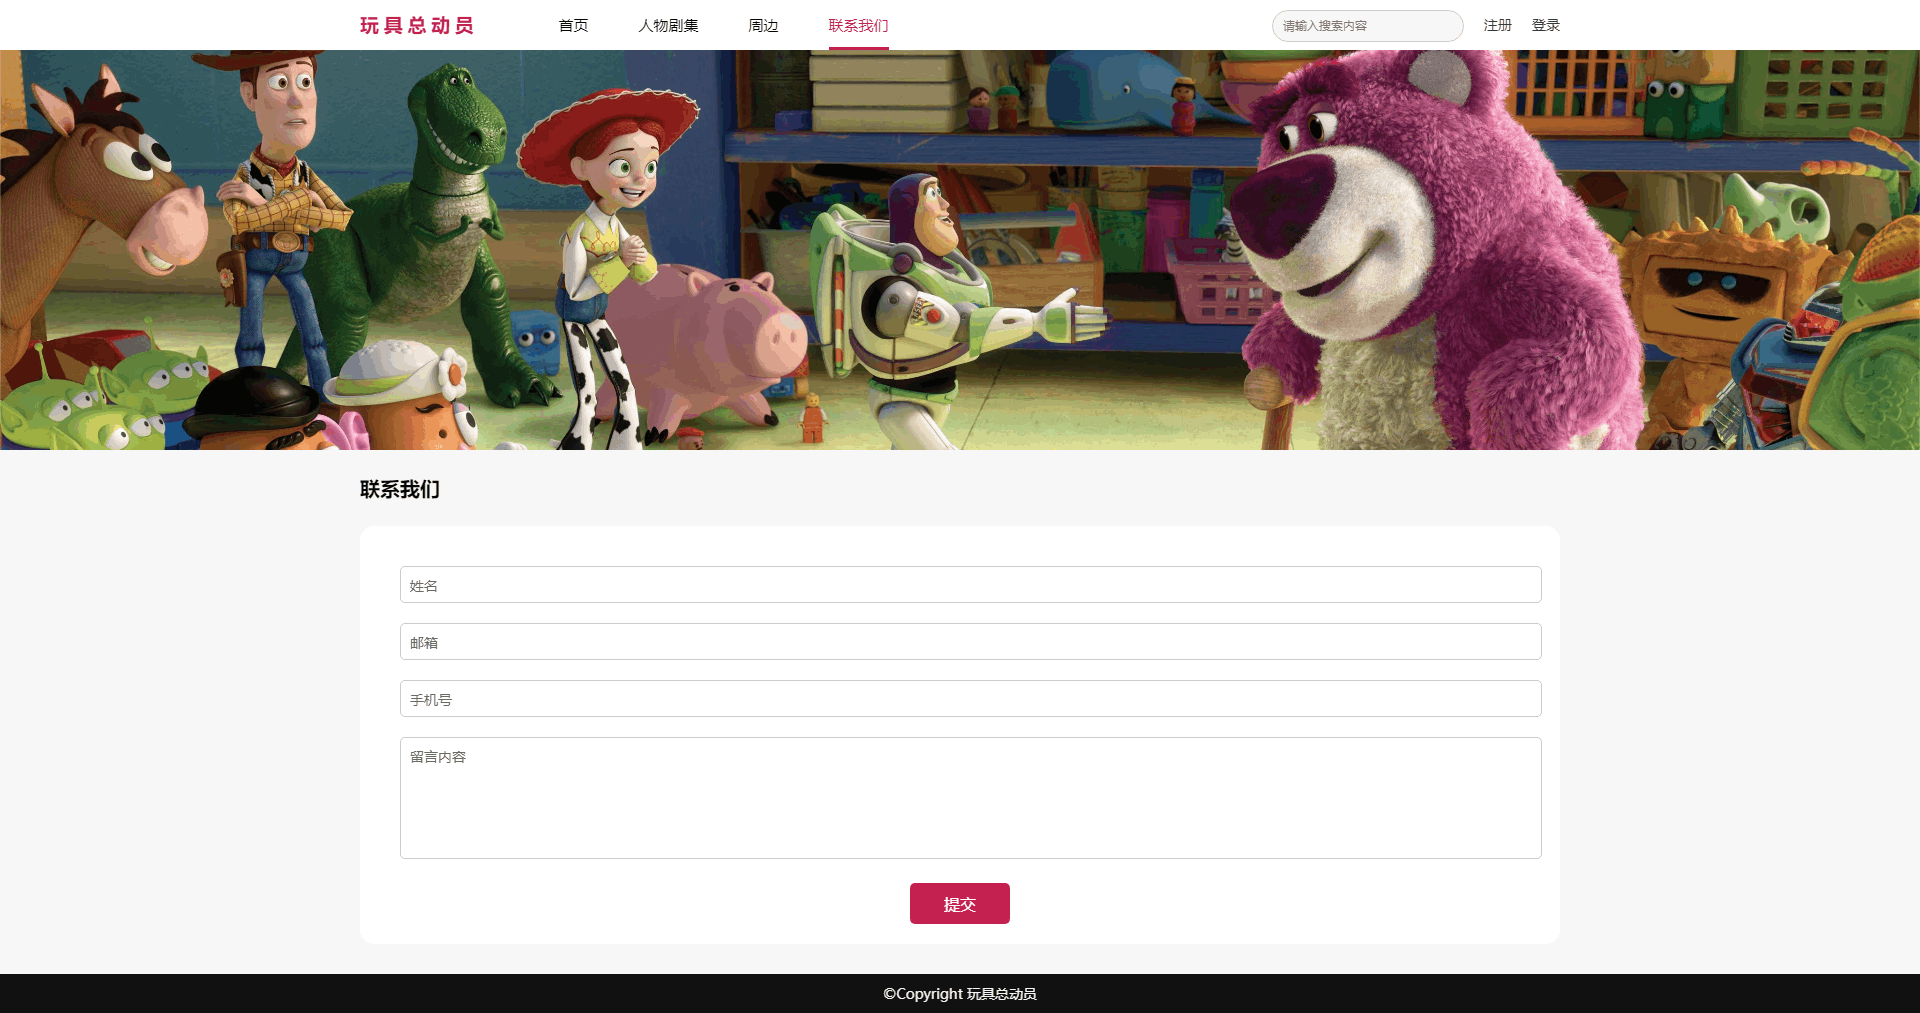Open the 首页 navigation tab
Viewport: 1920px width, 1013px height.
coord(573,25)
